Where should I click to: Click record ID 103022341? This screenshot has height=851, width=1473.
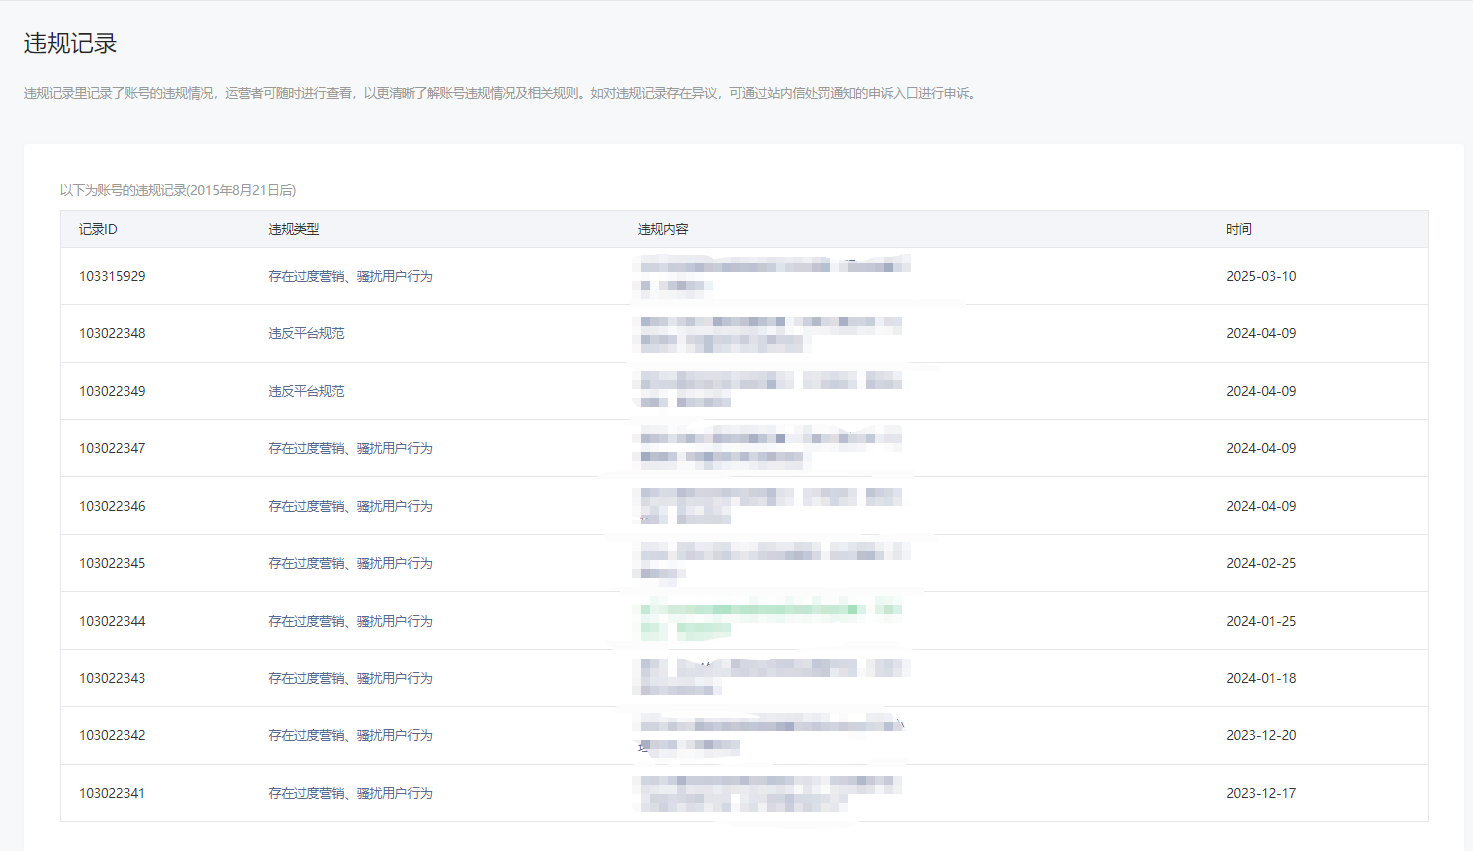click(x=112, y=793)
